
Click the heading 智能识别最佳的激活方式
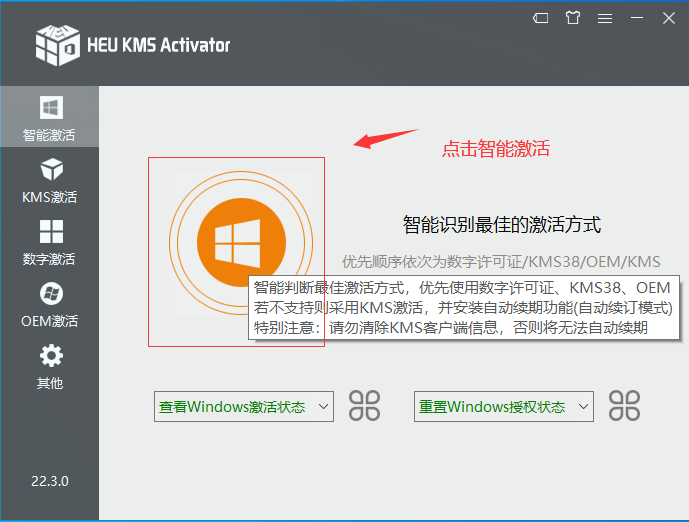pos(501,225)
